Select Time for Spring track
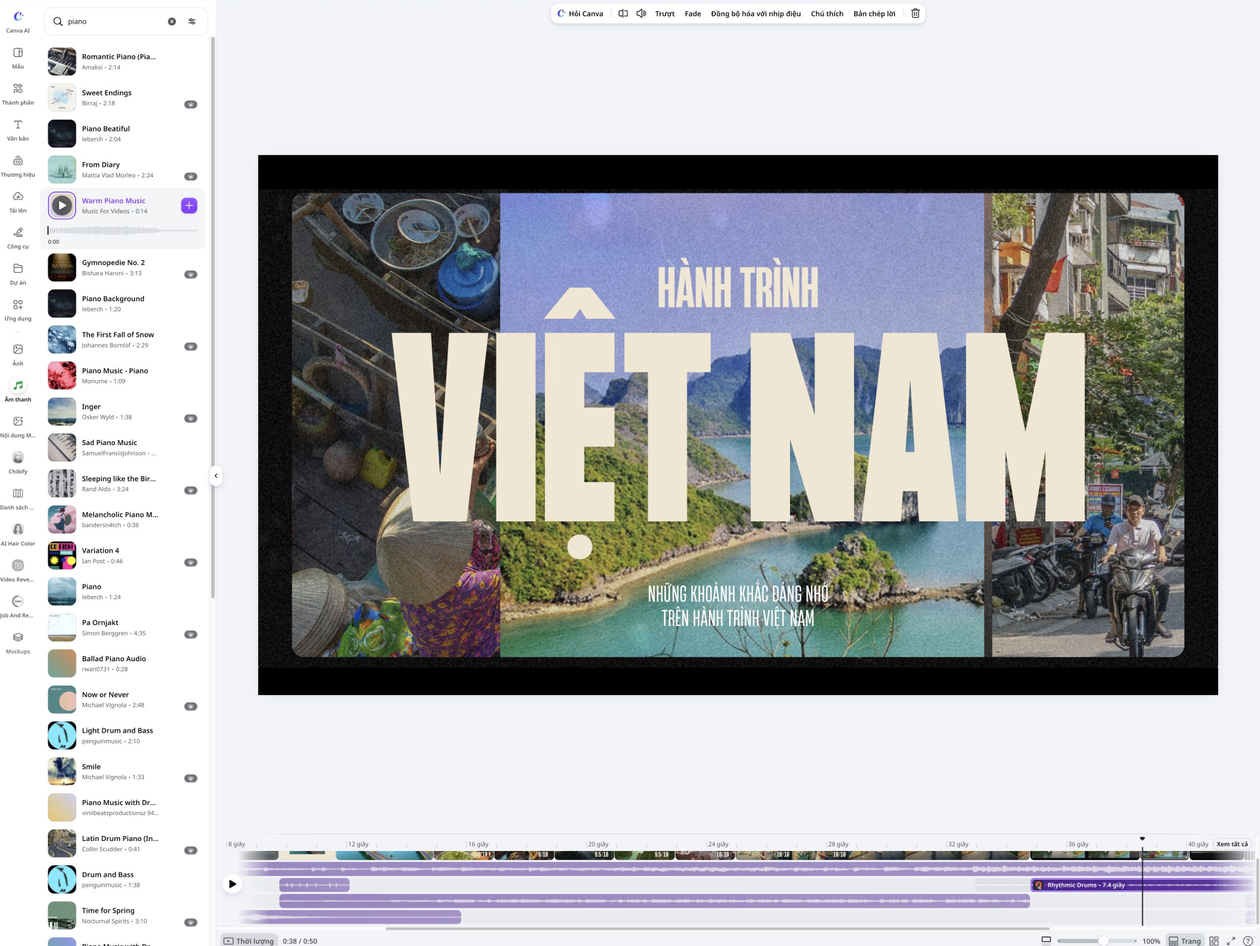The image size is (1260, 946). point(122,915)
